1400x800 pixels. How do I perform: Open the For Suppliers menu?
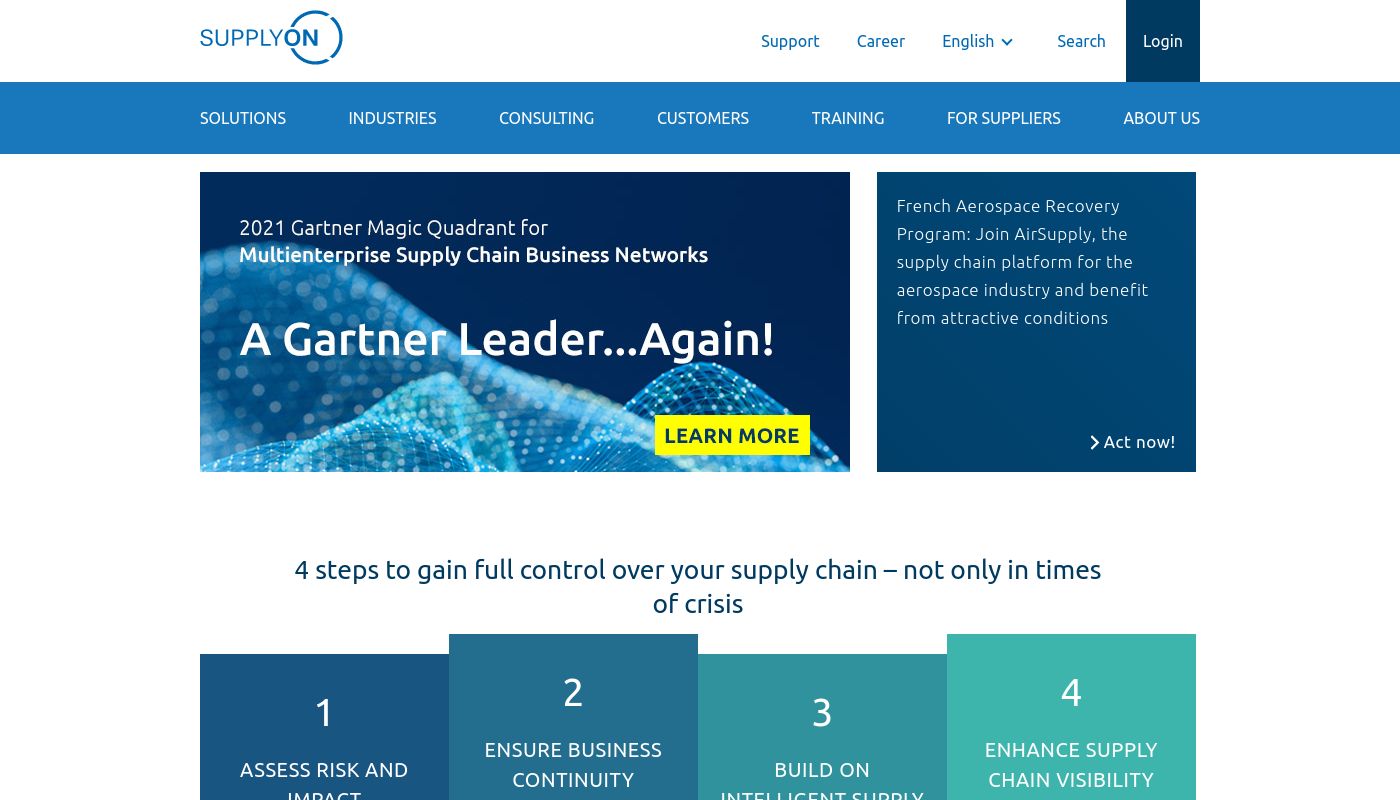1004,118
